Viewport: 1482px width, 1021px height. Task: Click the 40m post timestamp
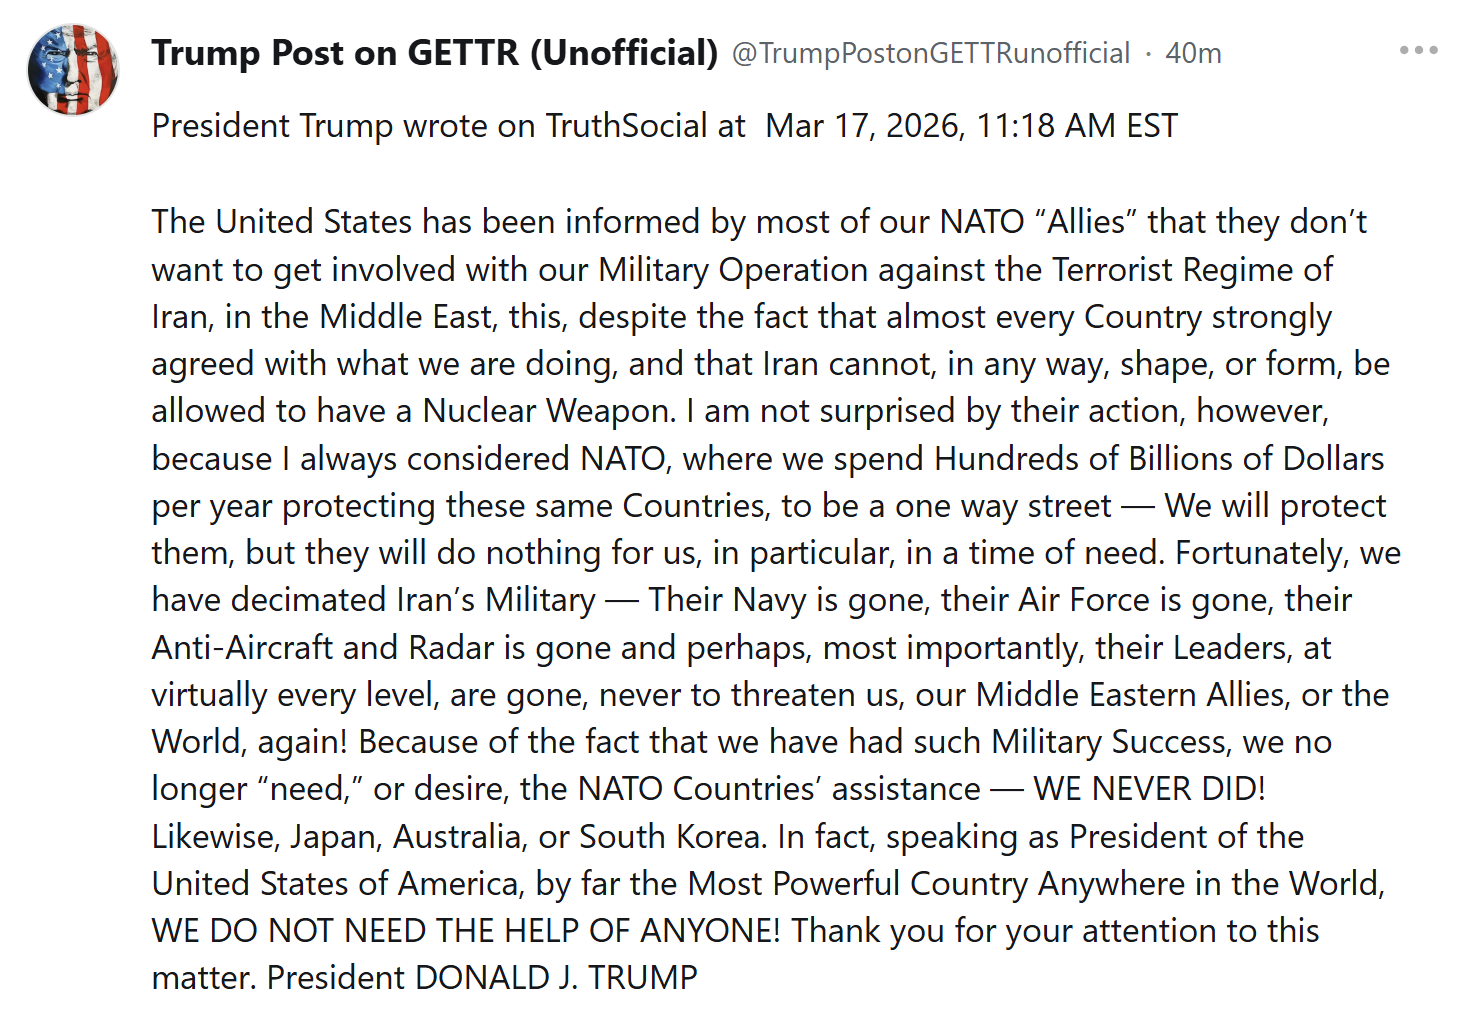(x=1193, y=53)
